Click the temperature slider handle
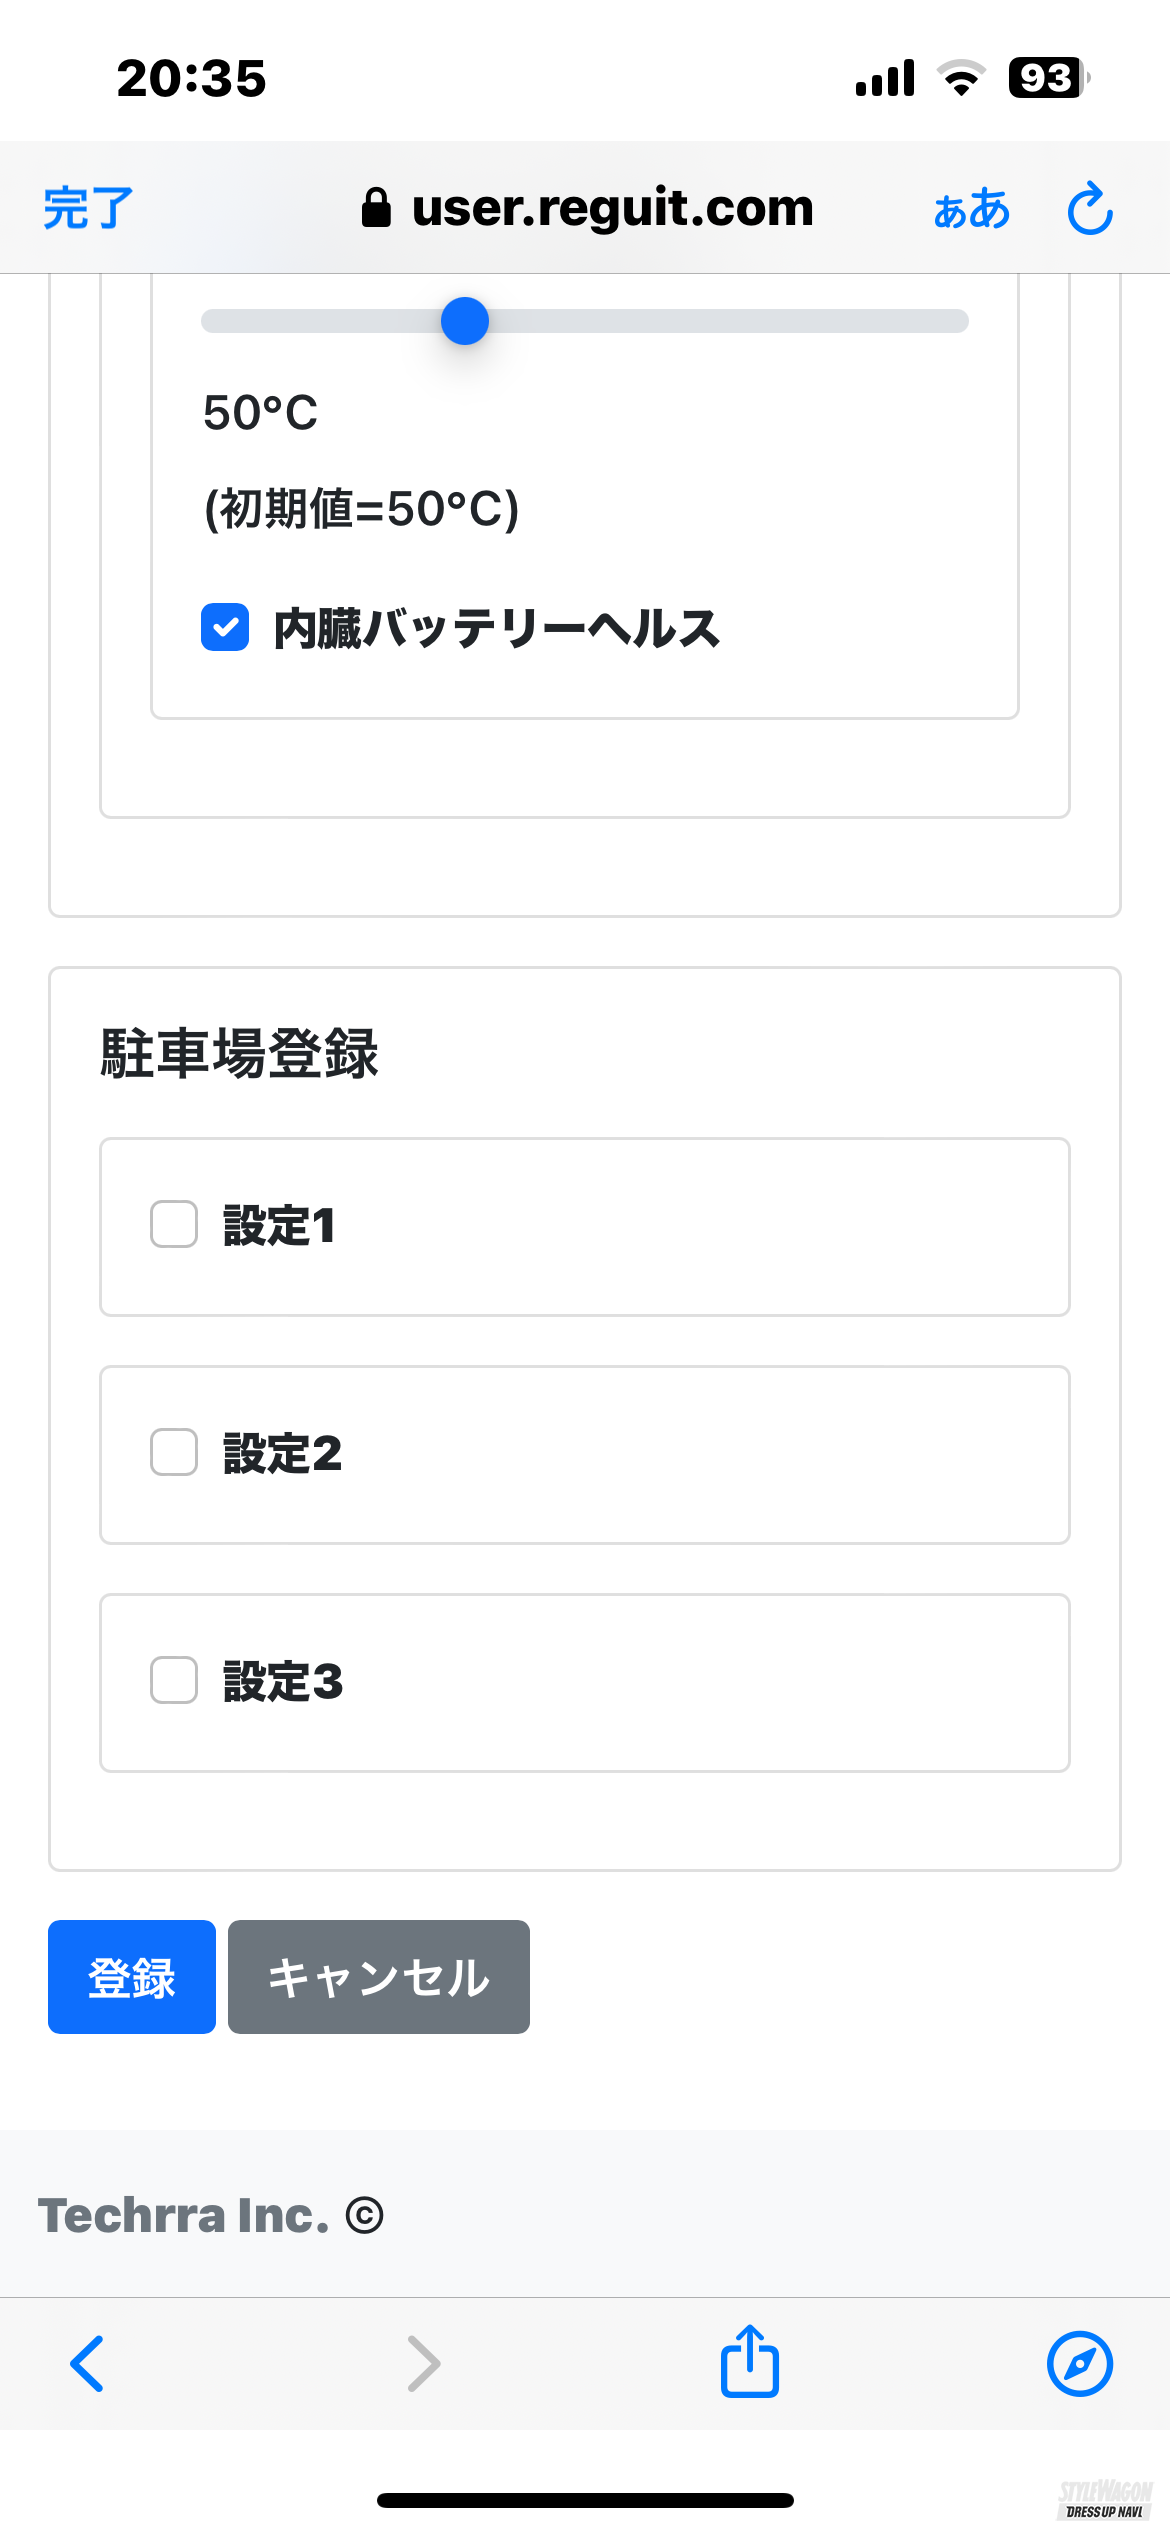The height and width of the screenshot is (2532, 1170). coord(465,321)
